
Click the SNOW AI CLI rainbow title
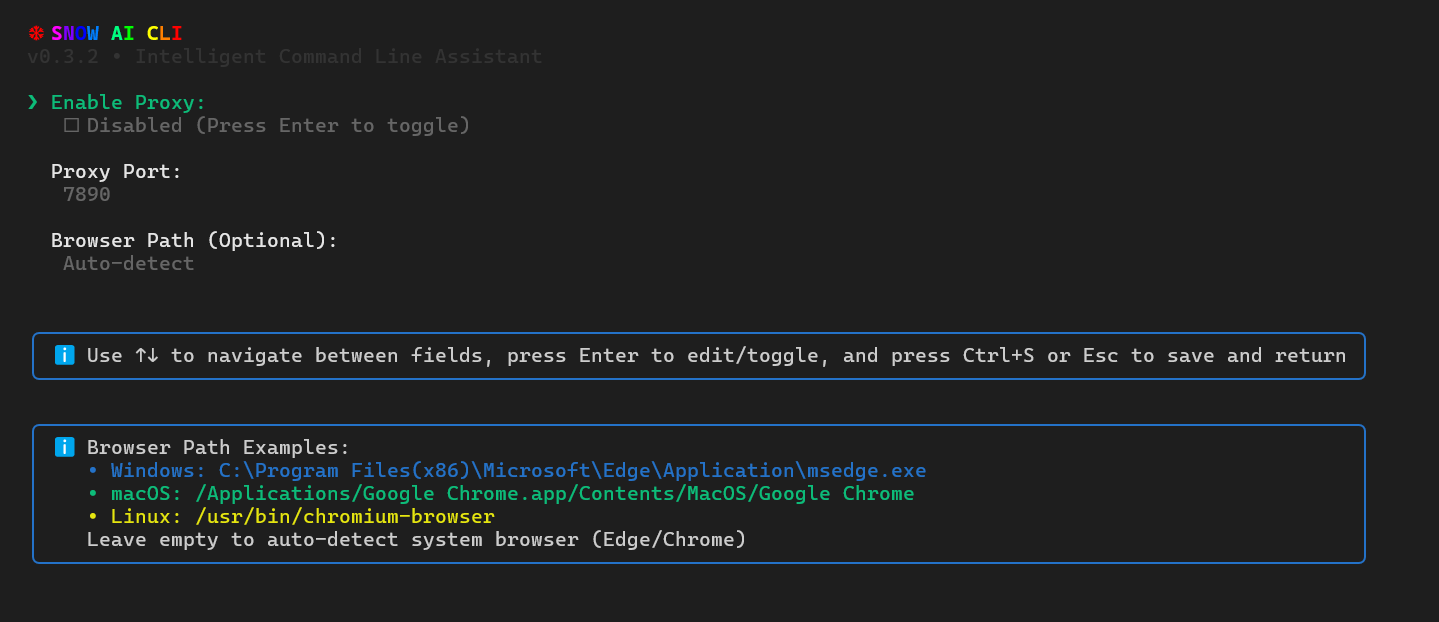(x=117, y=33)
